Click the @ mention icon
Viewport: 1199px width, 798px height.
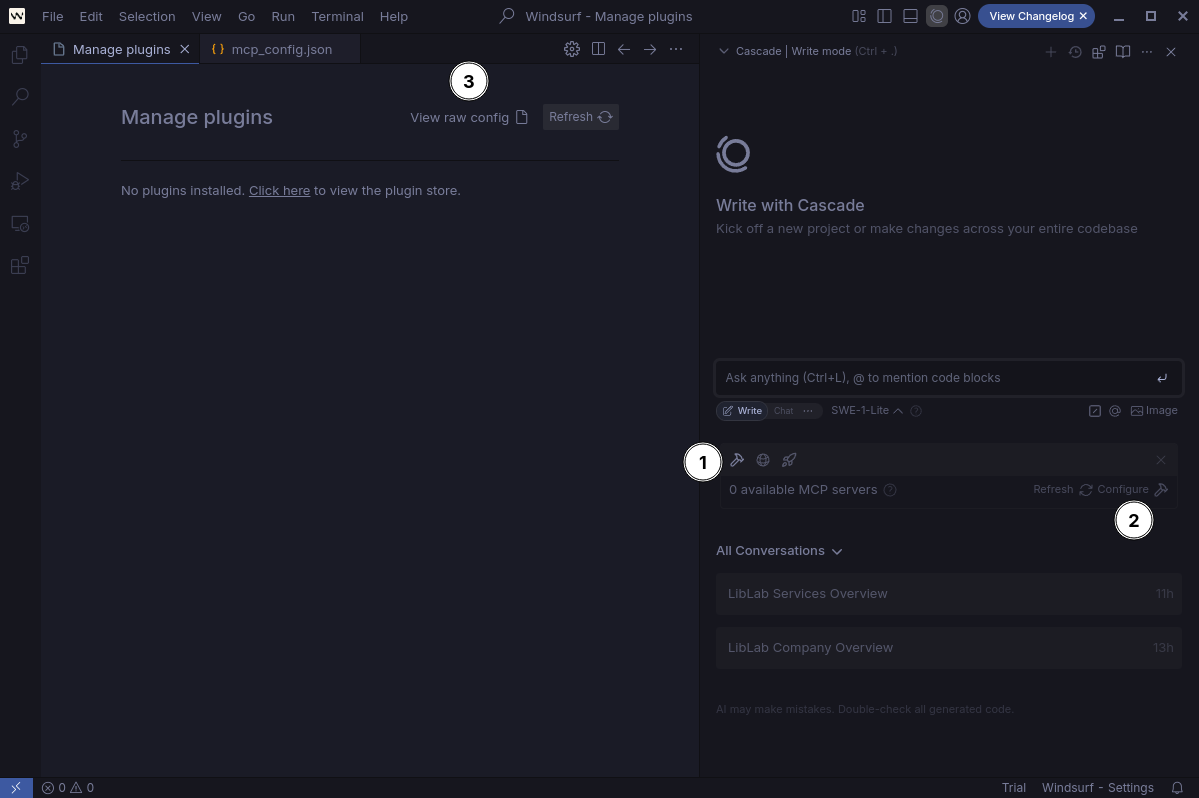click(1115, 410)
